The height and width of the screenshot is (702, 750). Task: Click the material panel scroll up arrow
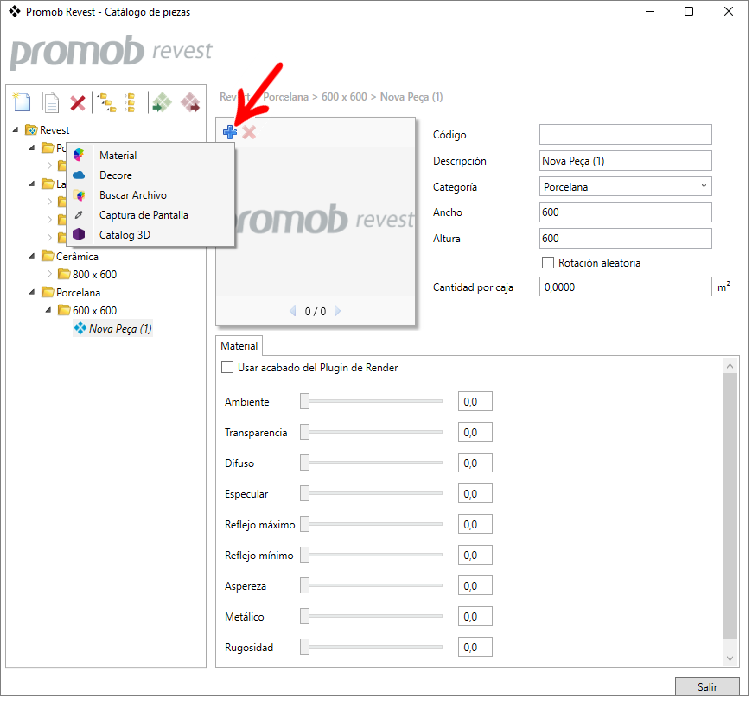click(x=729, y=366)
